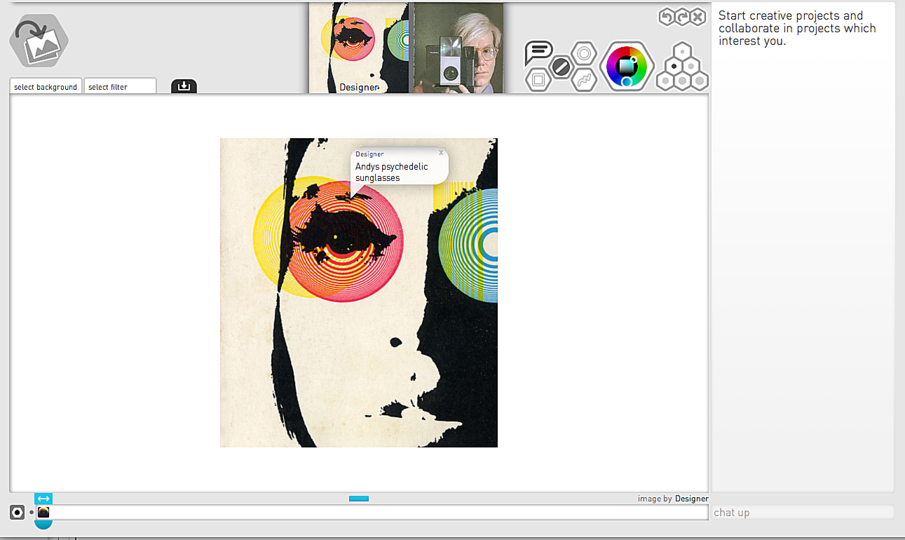905x540 pixels.
Task: Click the chat up input field
Action: 802,512
